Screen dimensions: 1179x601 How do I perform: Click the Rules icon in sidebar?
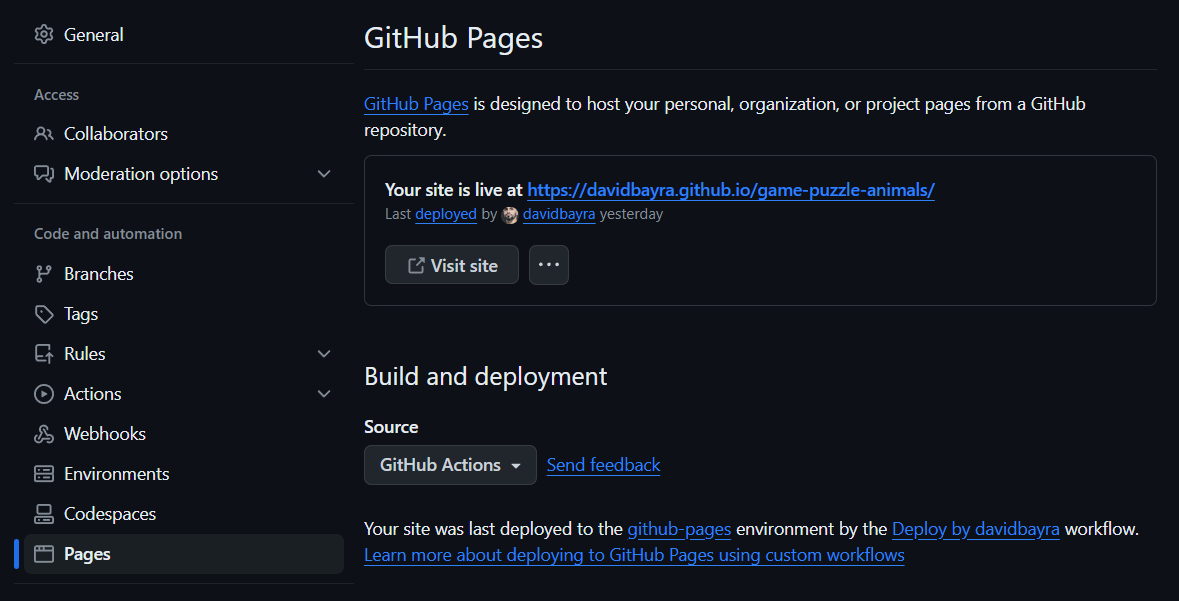click(x=44, y=354)
